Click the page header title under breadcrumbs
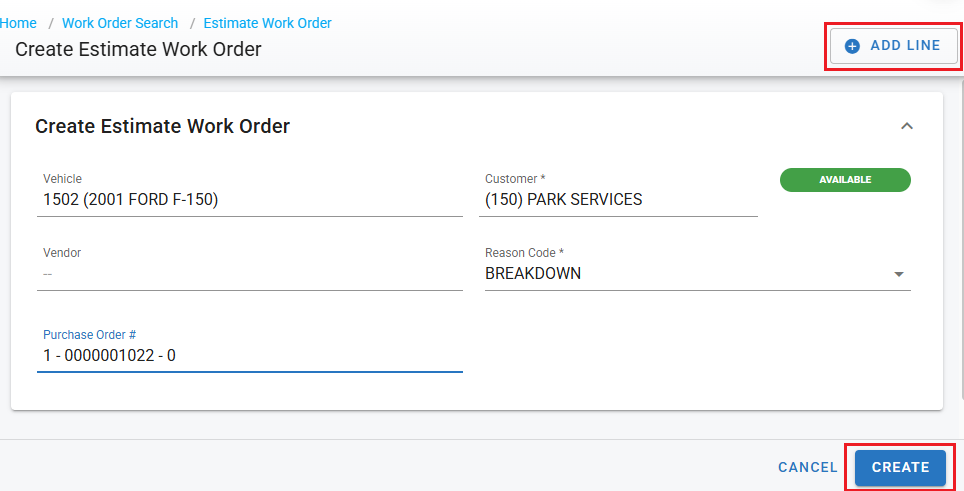This screenshot has height=491, width=964. point(138,49)
